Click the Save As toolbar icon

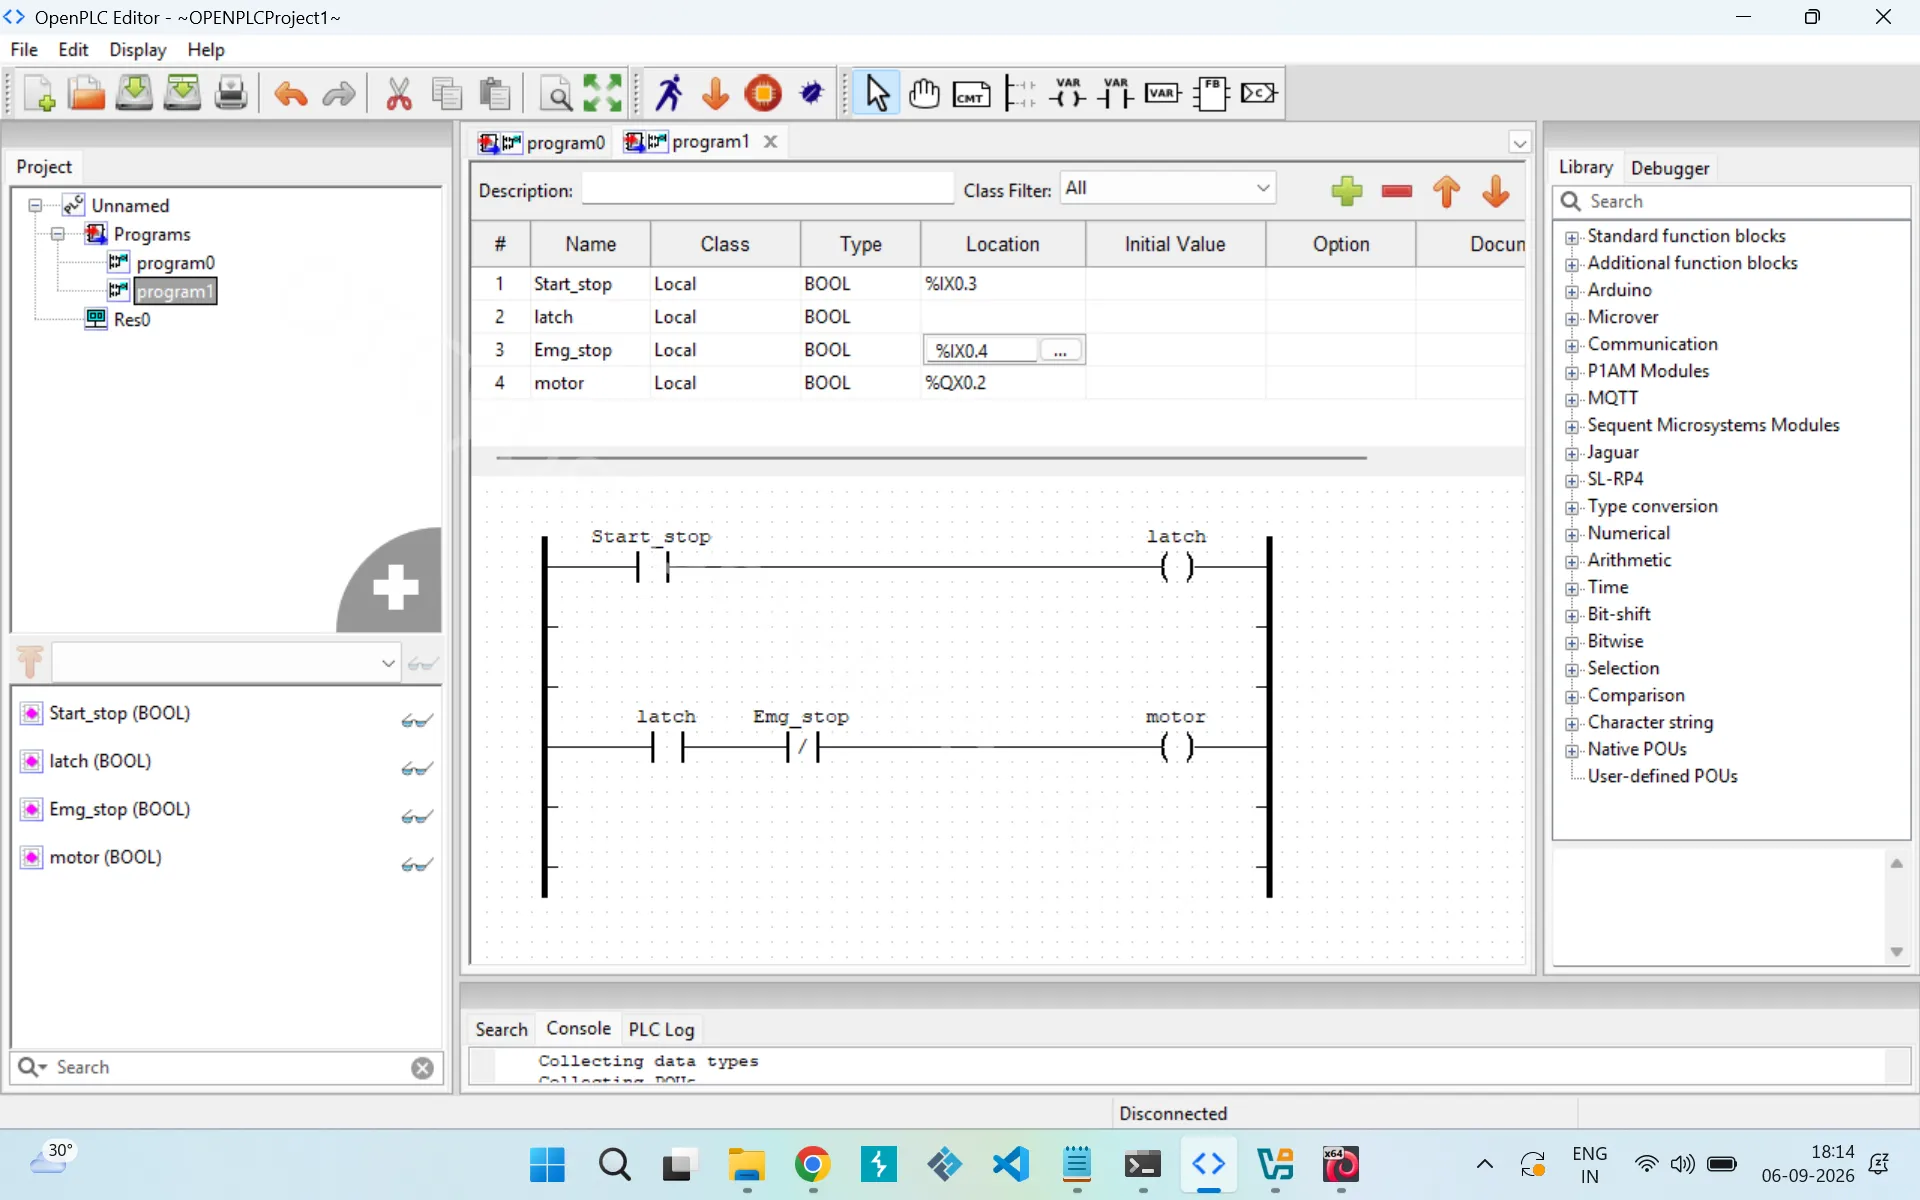pyautogui.click(x=182, y=94)
